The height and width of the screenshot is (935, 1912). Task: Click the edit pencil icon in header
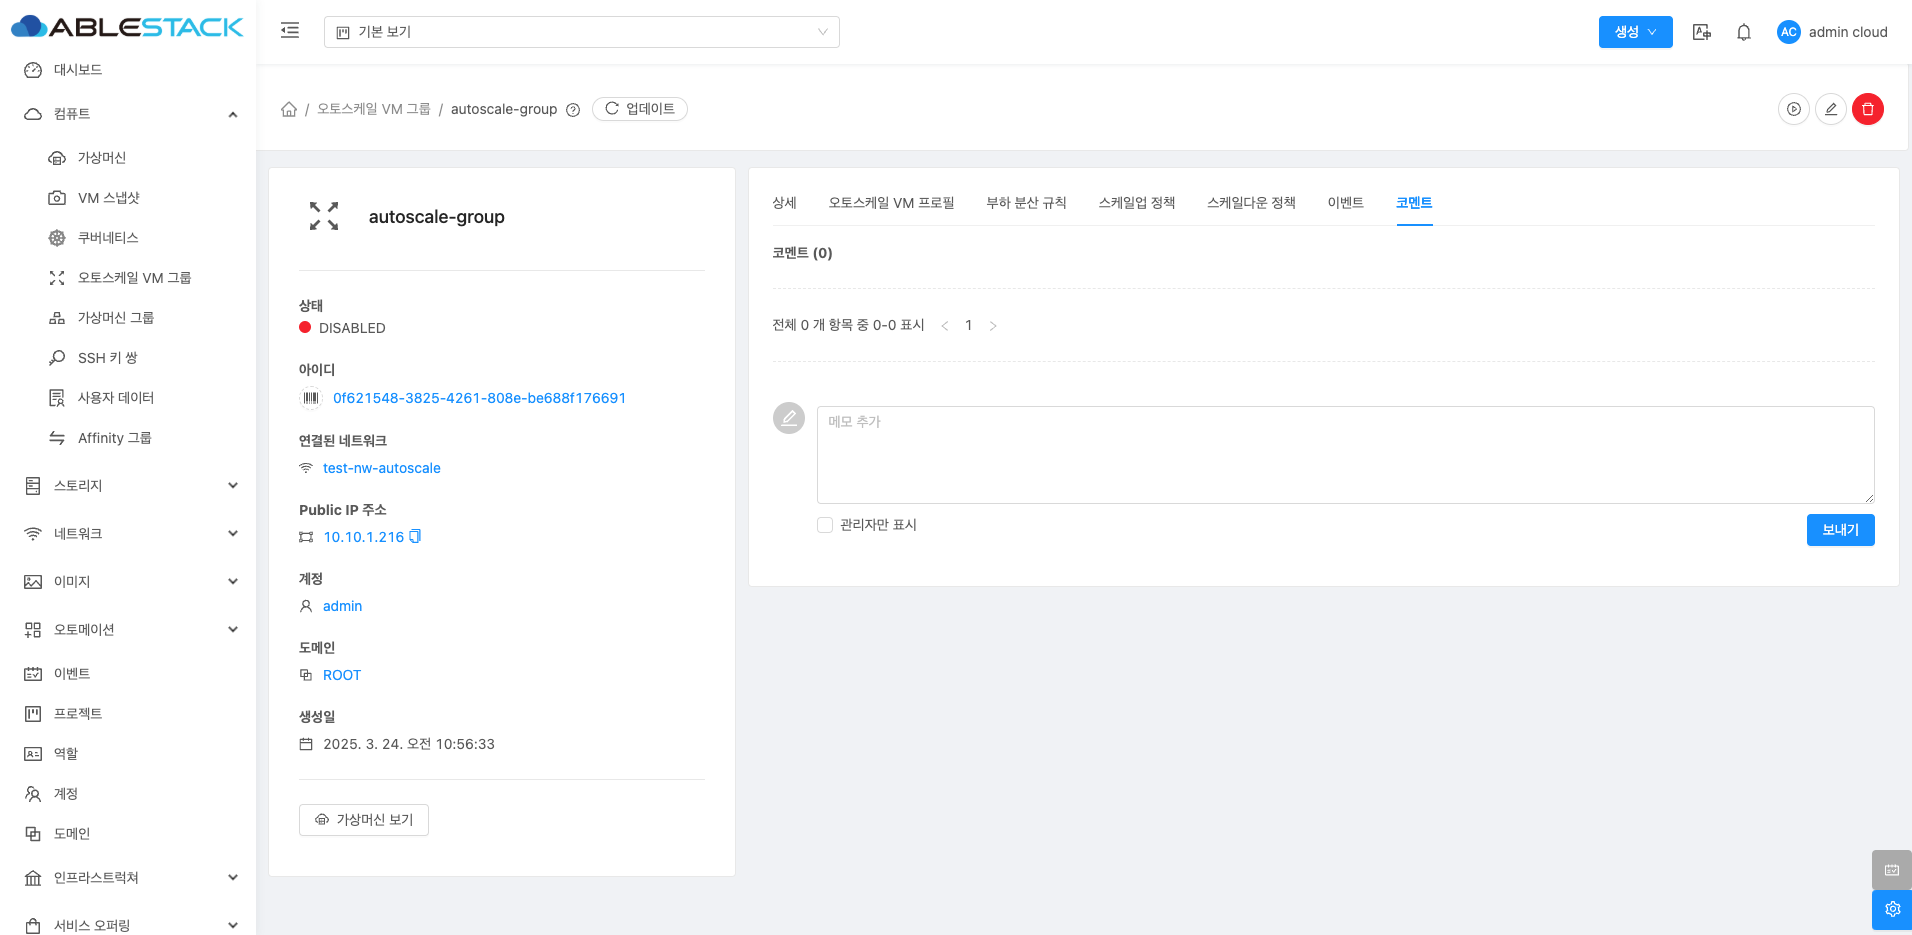click(x=1830, y=109)
